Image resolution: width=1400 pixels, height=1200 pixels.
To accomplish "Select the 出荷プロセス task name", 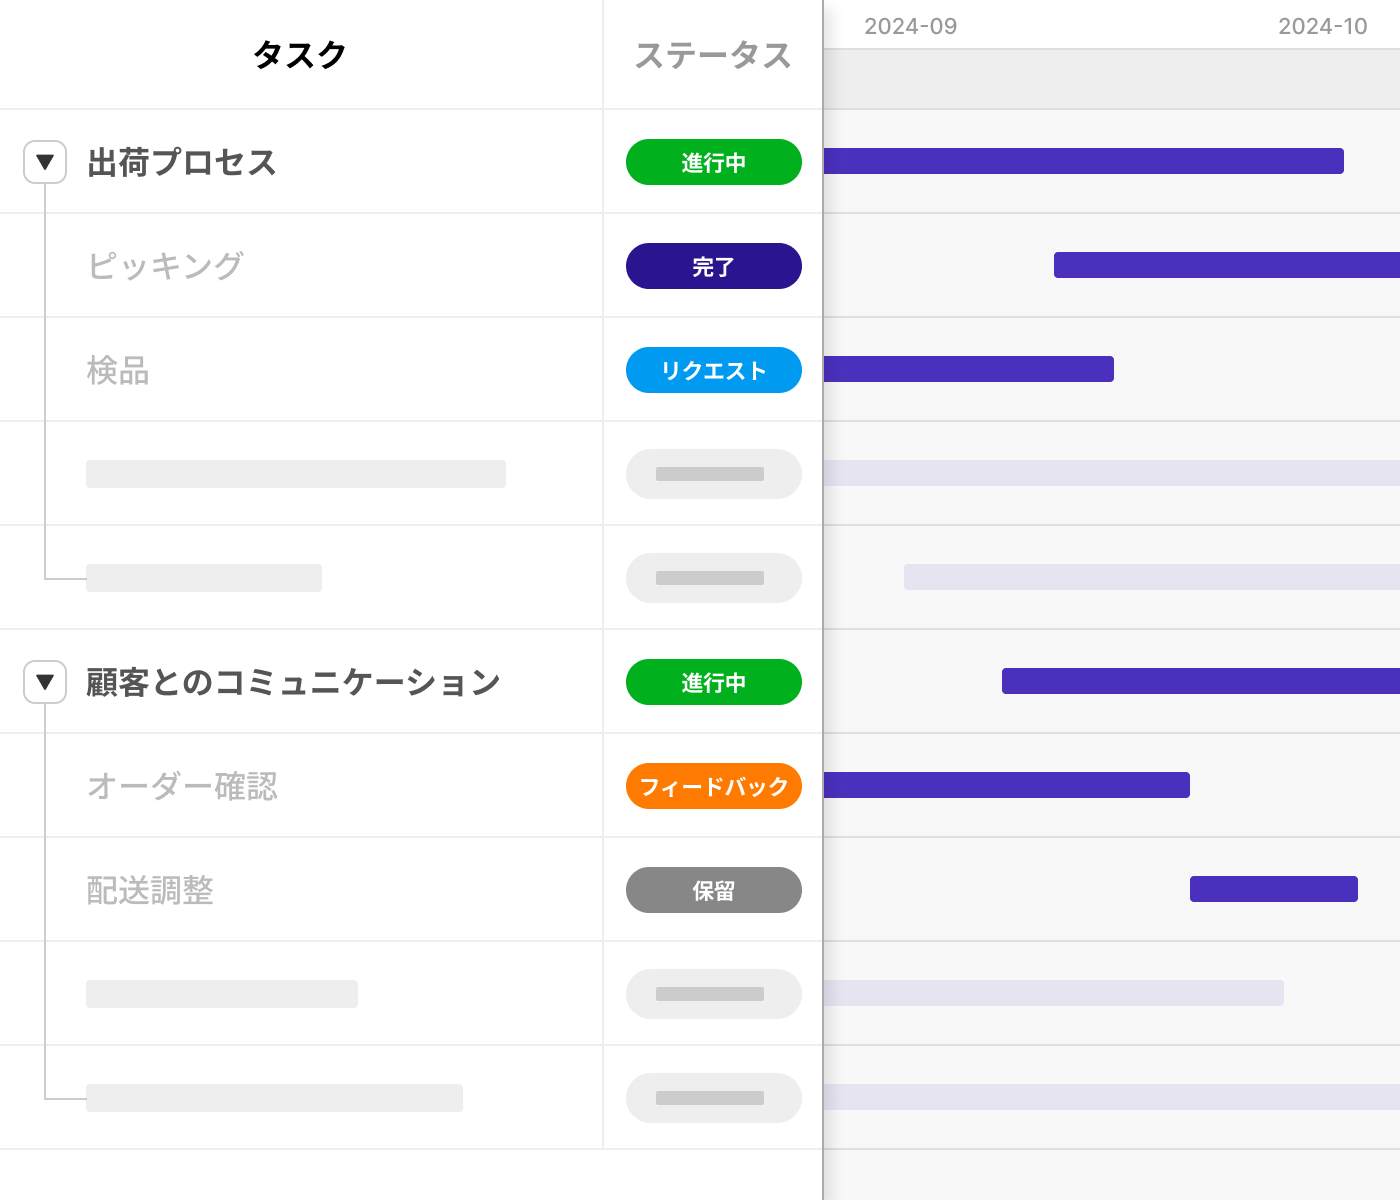I will pyautogui.click(x=182, y=162).
